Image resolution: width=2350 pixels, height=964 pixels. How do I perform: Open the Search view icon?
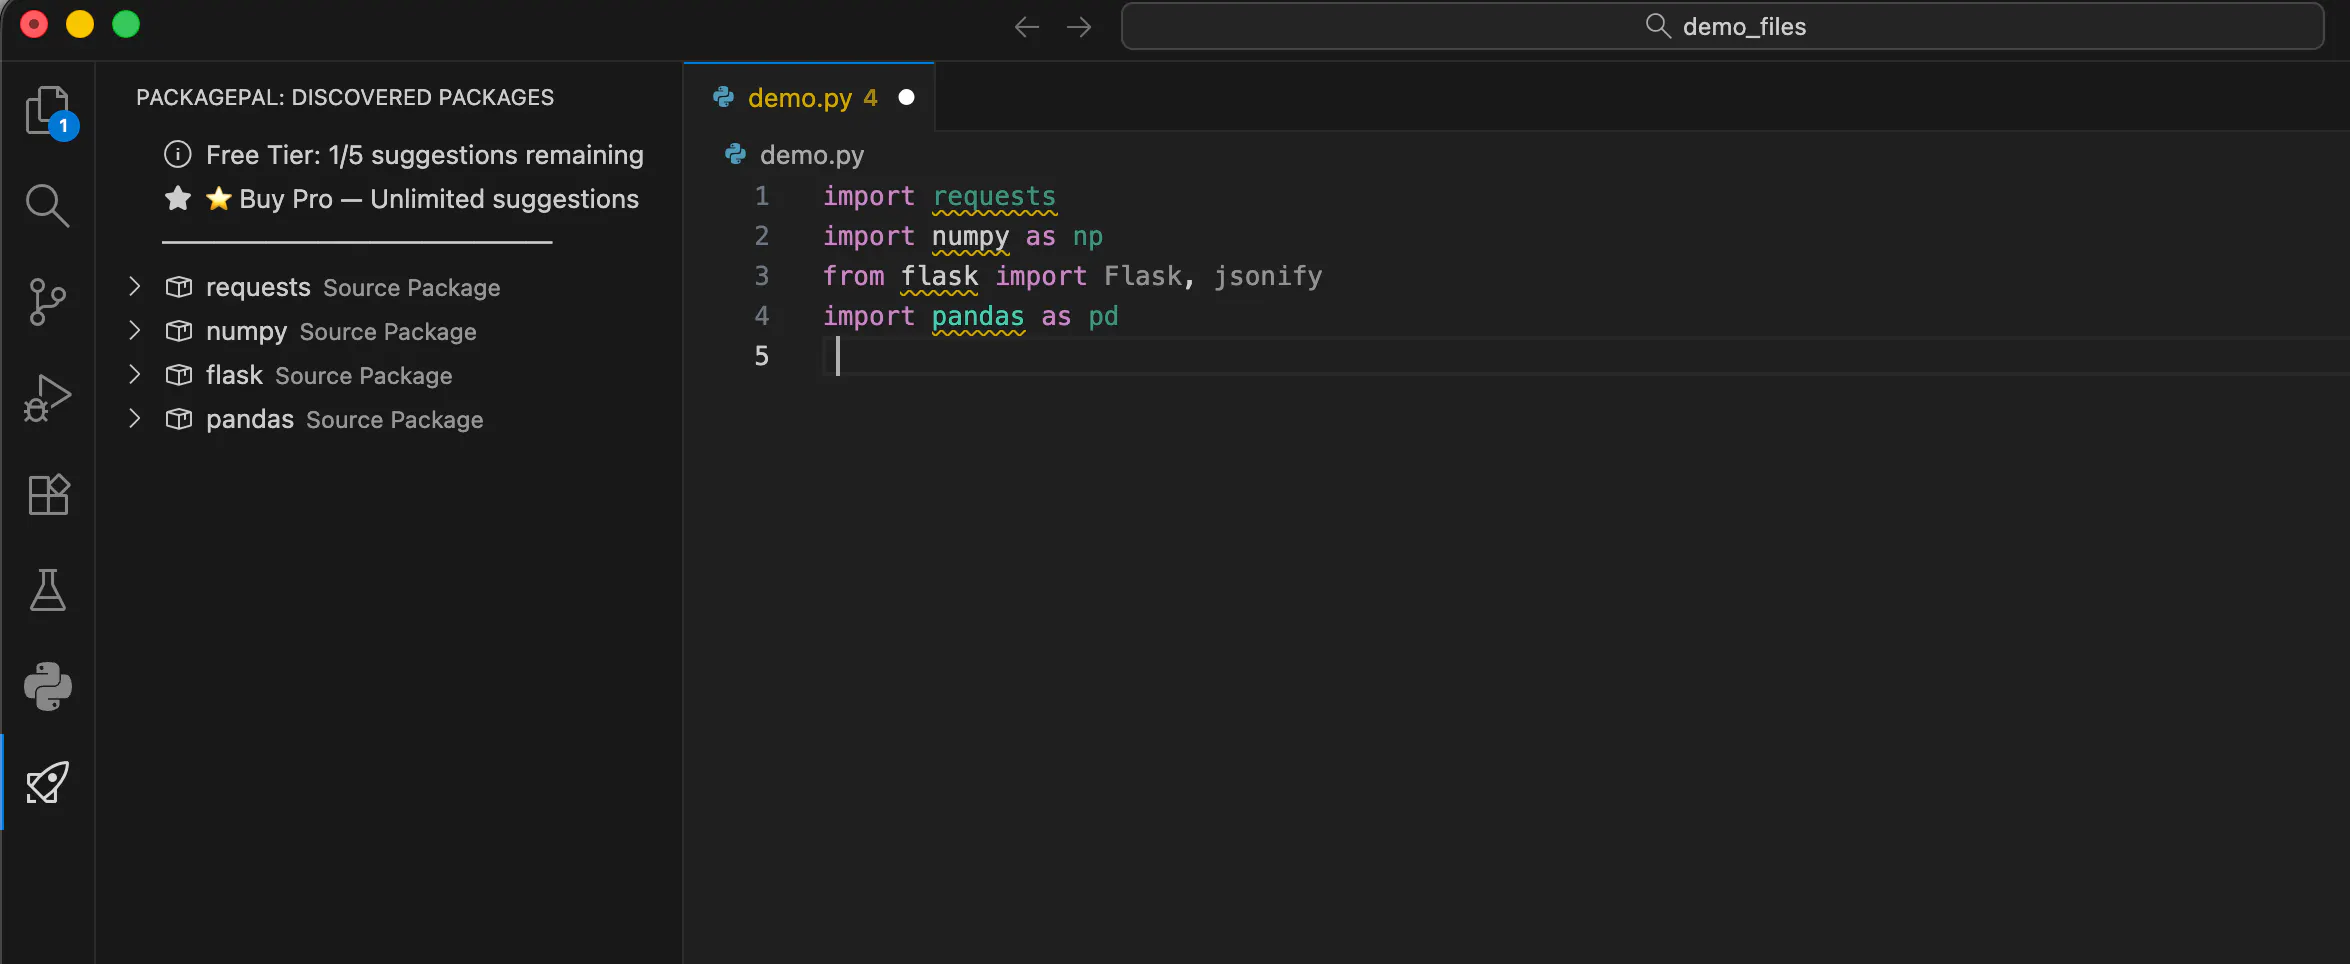[47, 206]
